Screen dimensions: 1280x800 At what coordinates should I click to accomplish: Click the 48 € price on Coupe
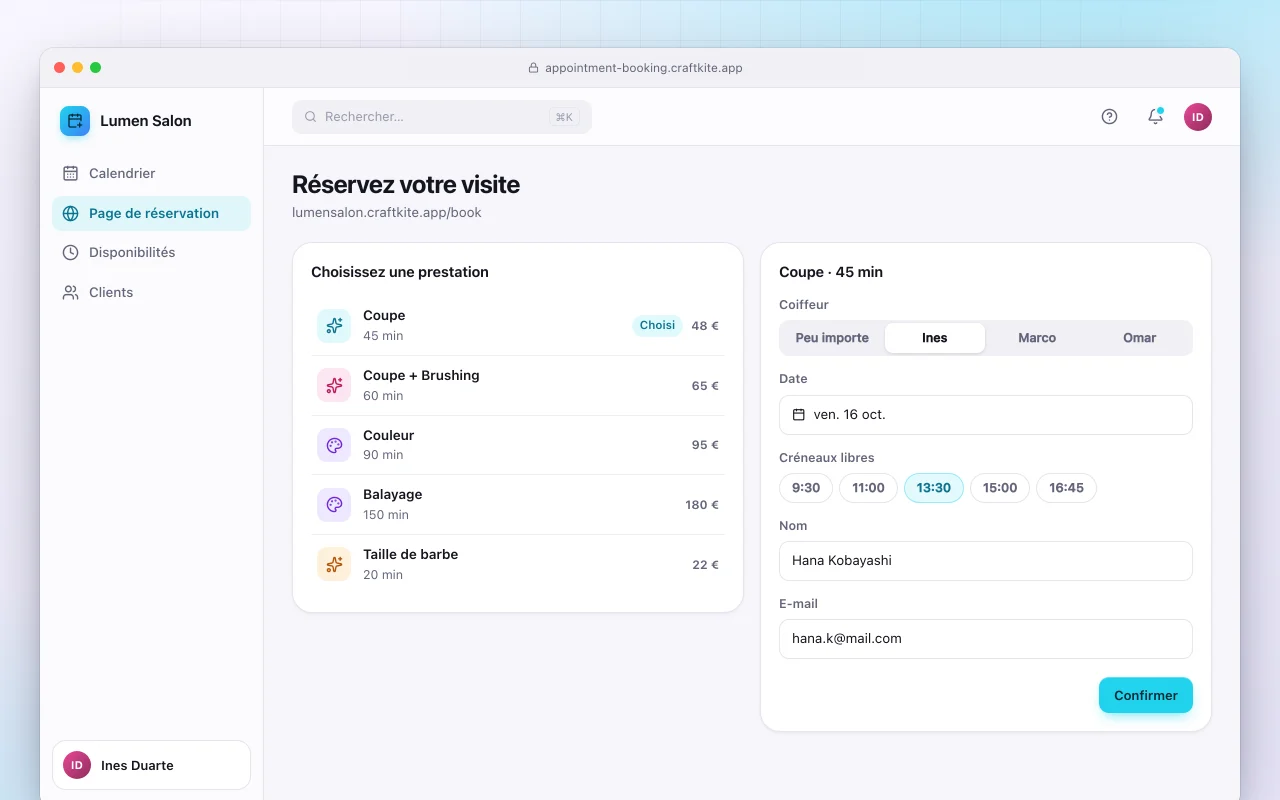(x=705, y=326)
